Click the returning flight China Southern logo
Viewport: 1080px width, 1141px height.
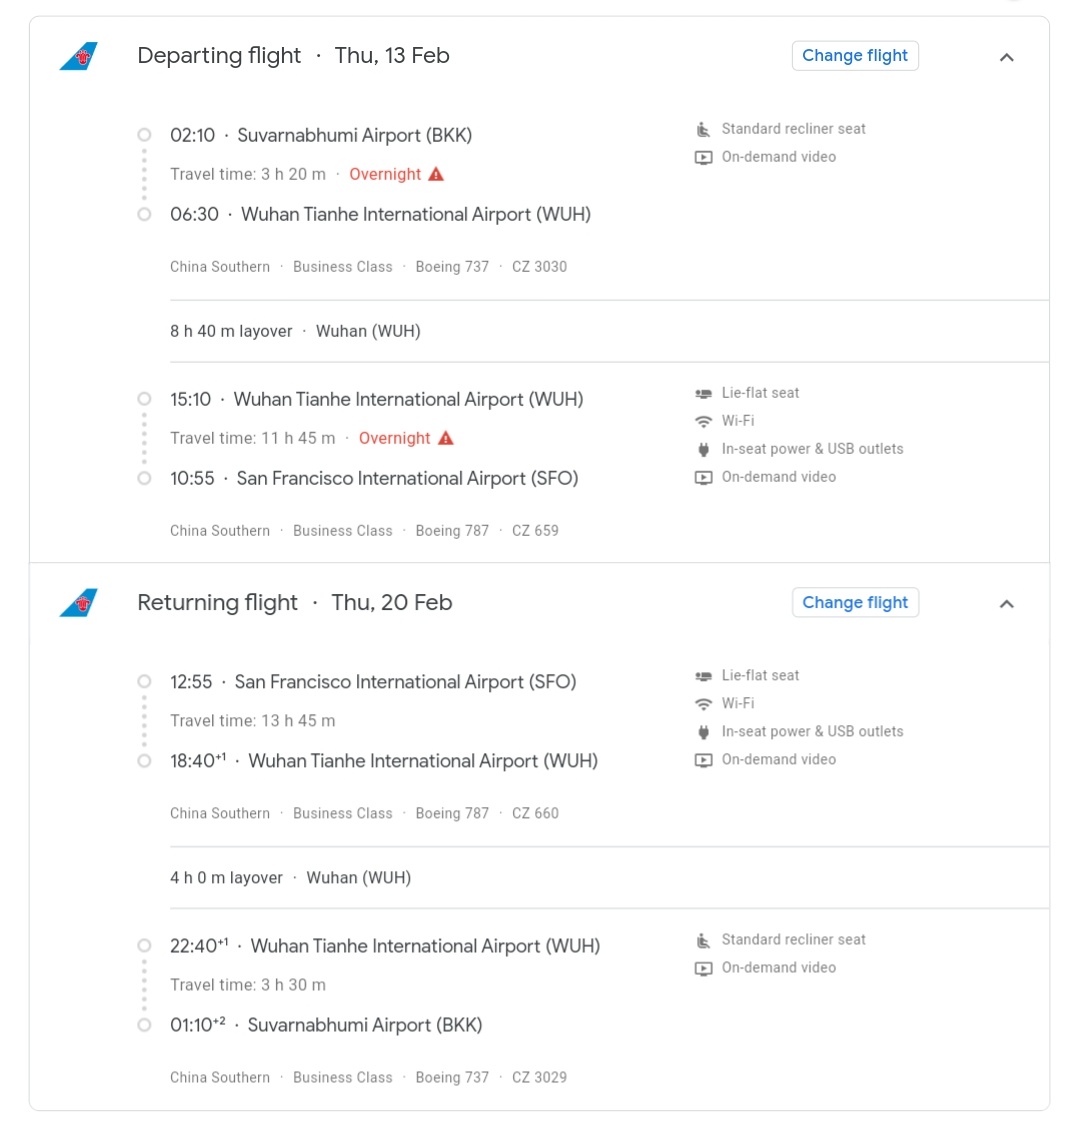pos(79,603)
